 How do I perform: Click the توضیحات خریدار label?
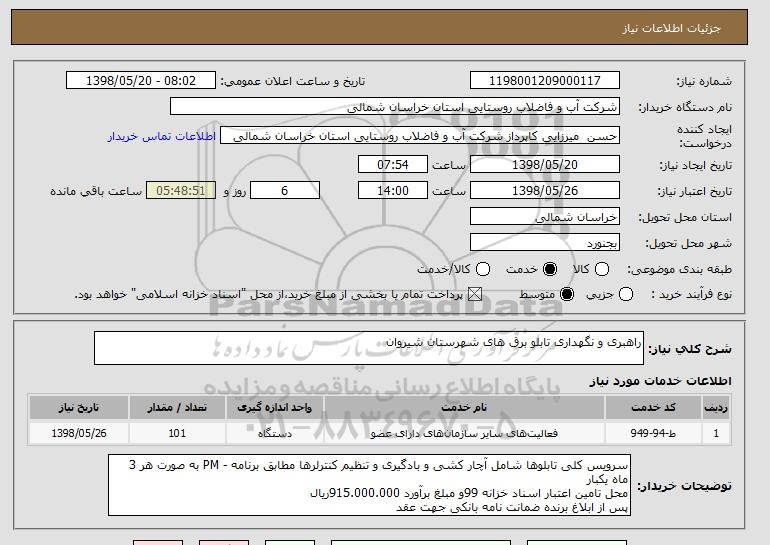pyautogui.click(x=685, y=486)
